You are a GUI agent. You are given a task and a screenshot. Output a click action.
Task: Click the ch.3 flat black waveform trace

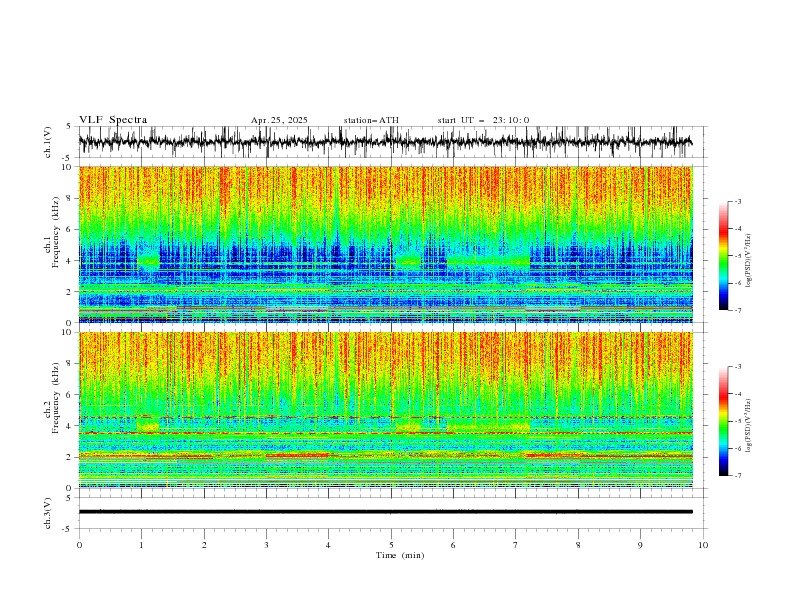click(x=385, y=512)
